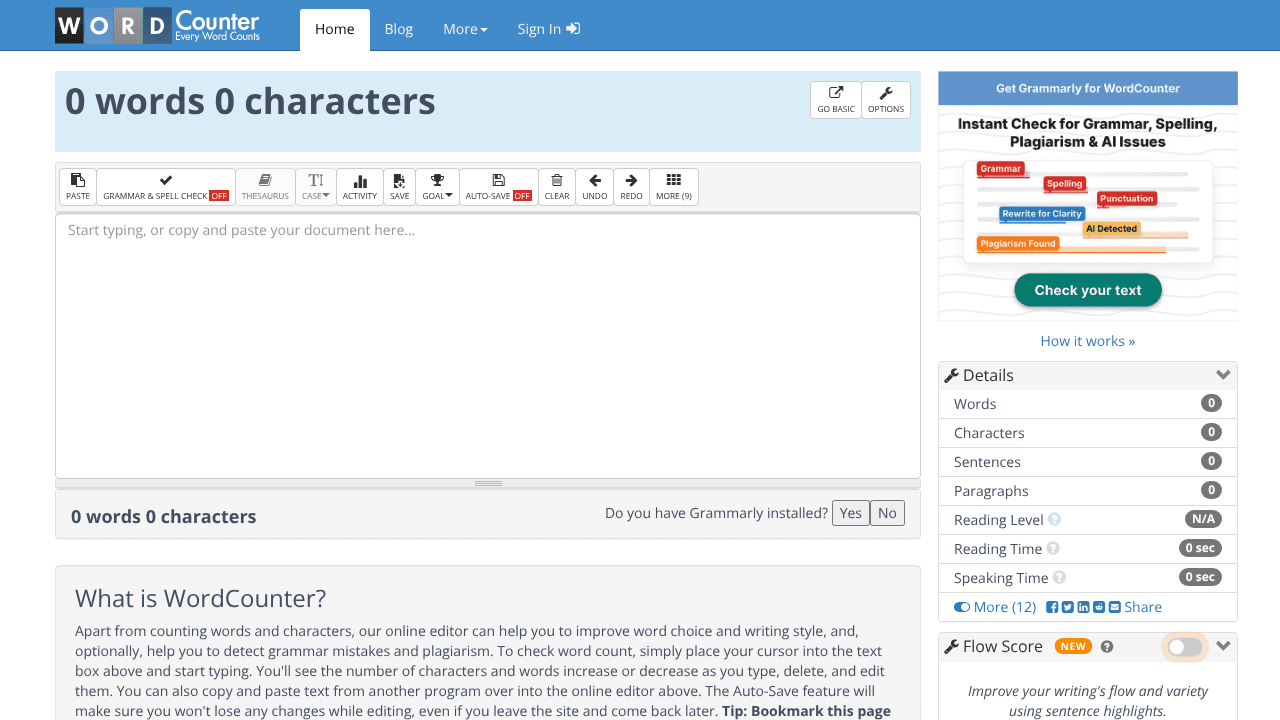Click Get Grammarly for WordCounter banner
1280x720 pixels.
coord(1088,88)
